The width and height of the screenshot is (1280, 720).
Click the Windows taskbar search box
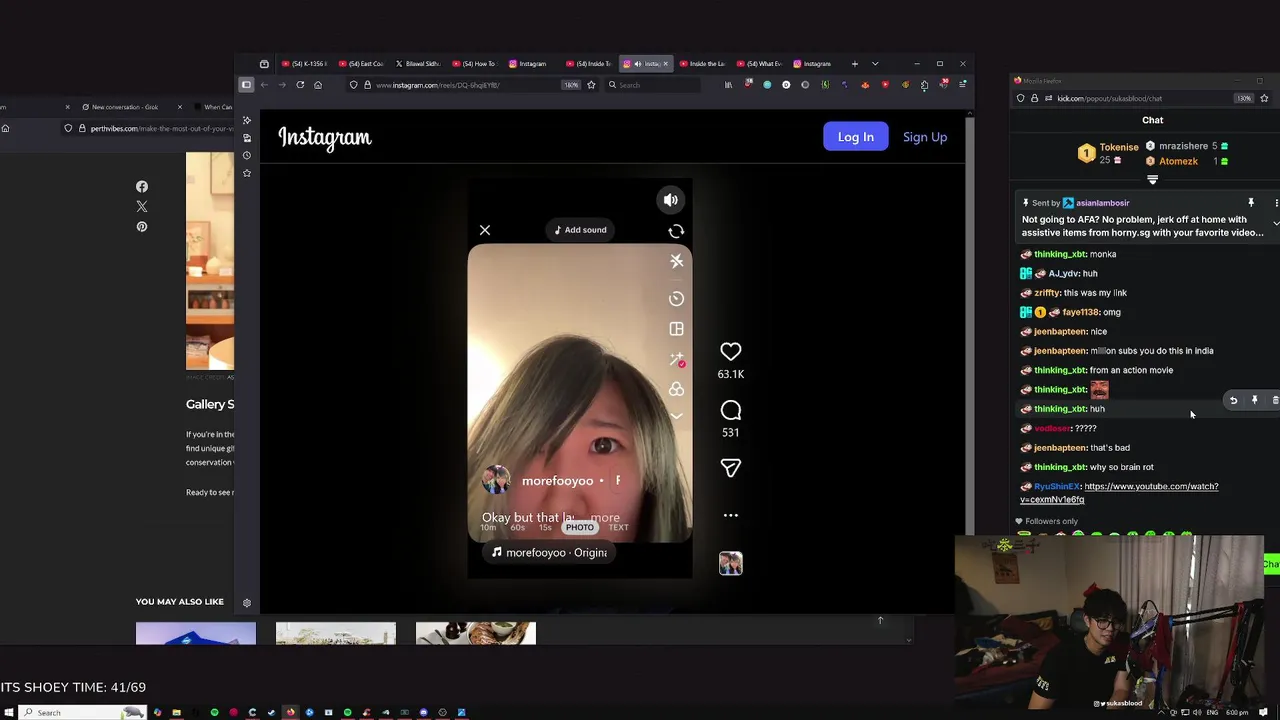tap(82, 712)
